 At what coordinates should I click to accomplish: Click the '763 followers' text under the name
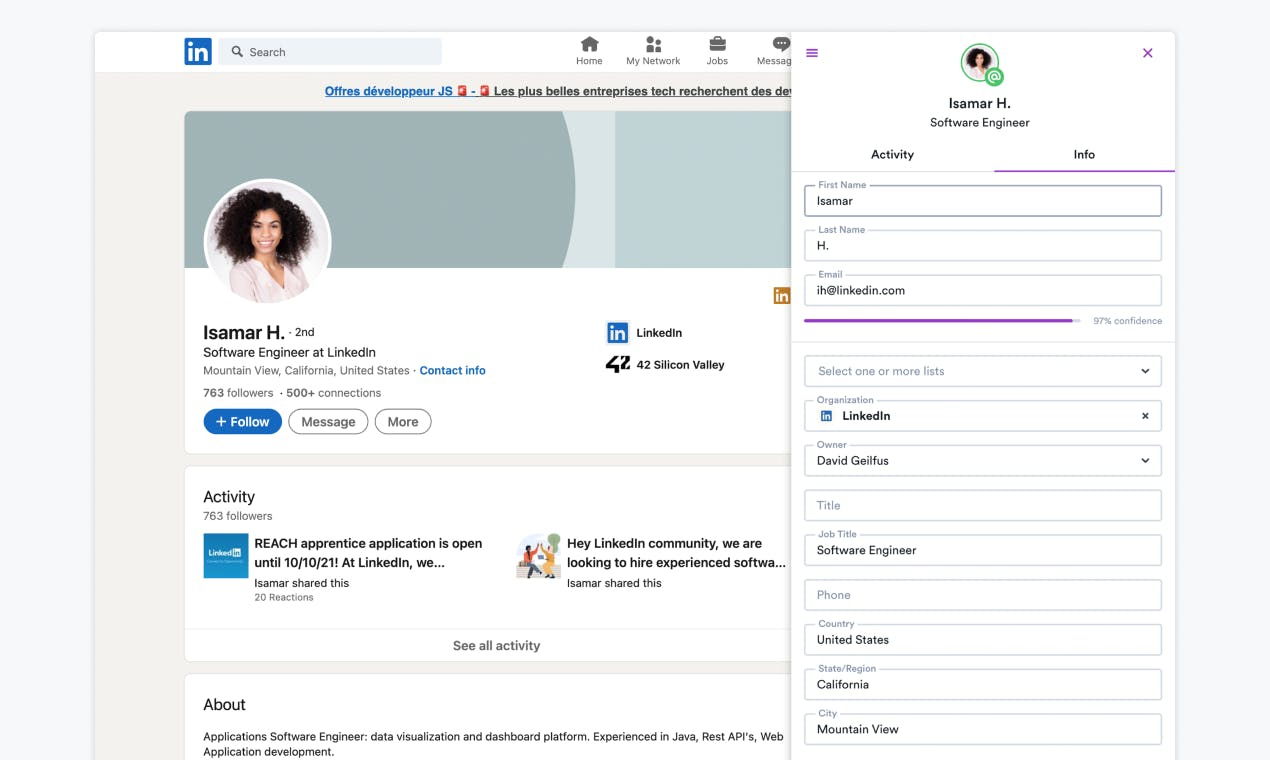(x=238, y=393)
